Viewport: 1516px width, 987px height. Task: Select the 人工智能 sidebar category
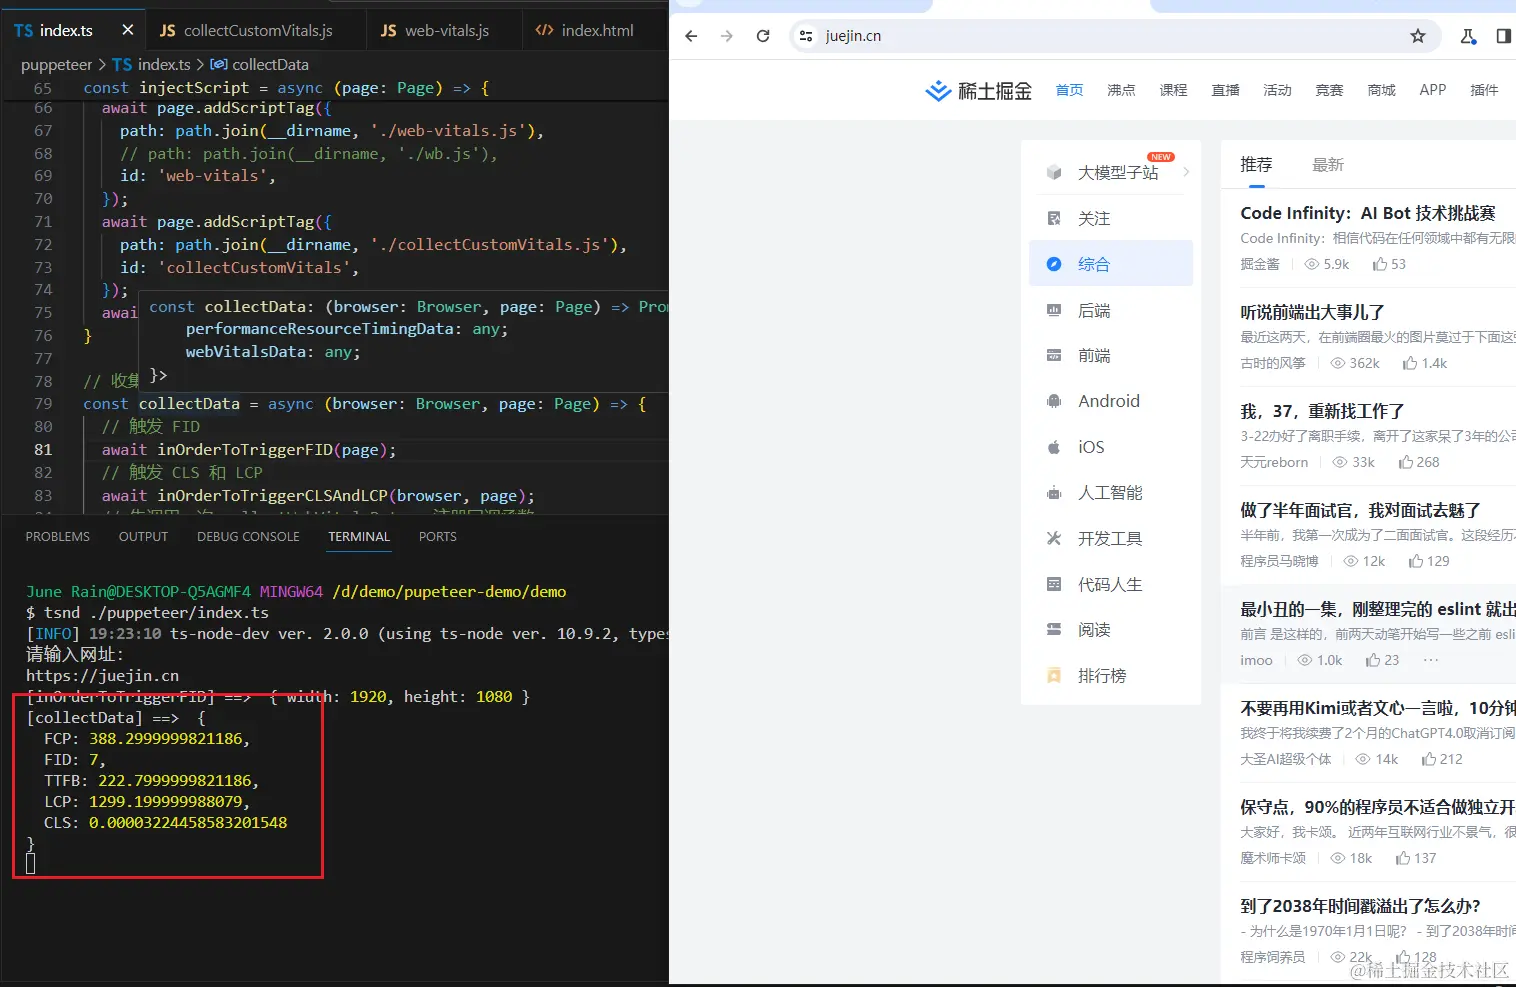1111,493
